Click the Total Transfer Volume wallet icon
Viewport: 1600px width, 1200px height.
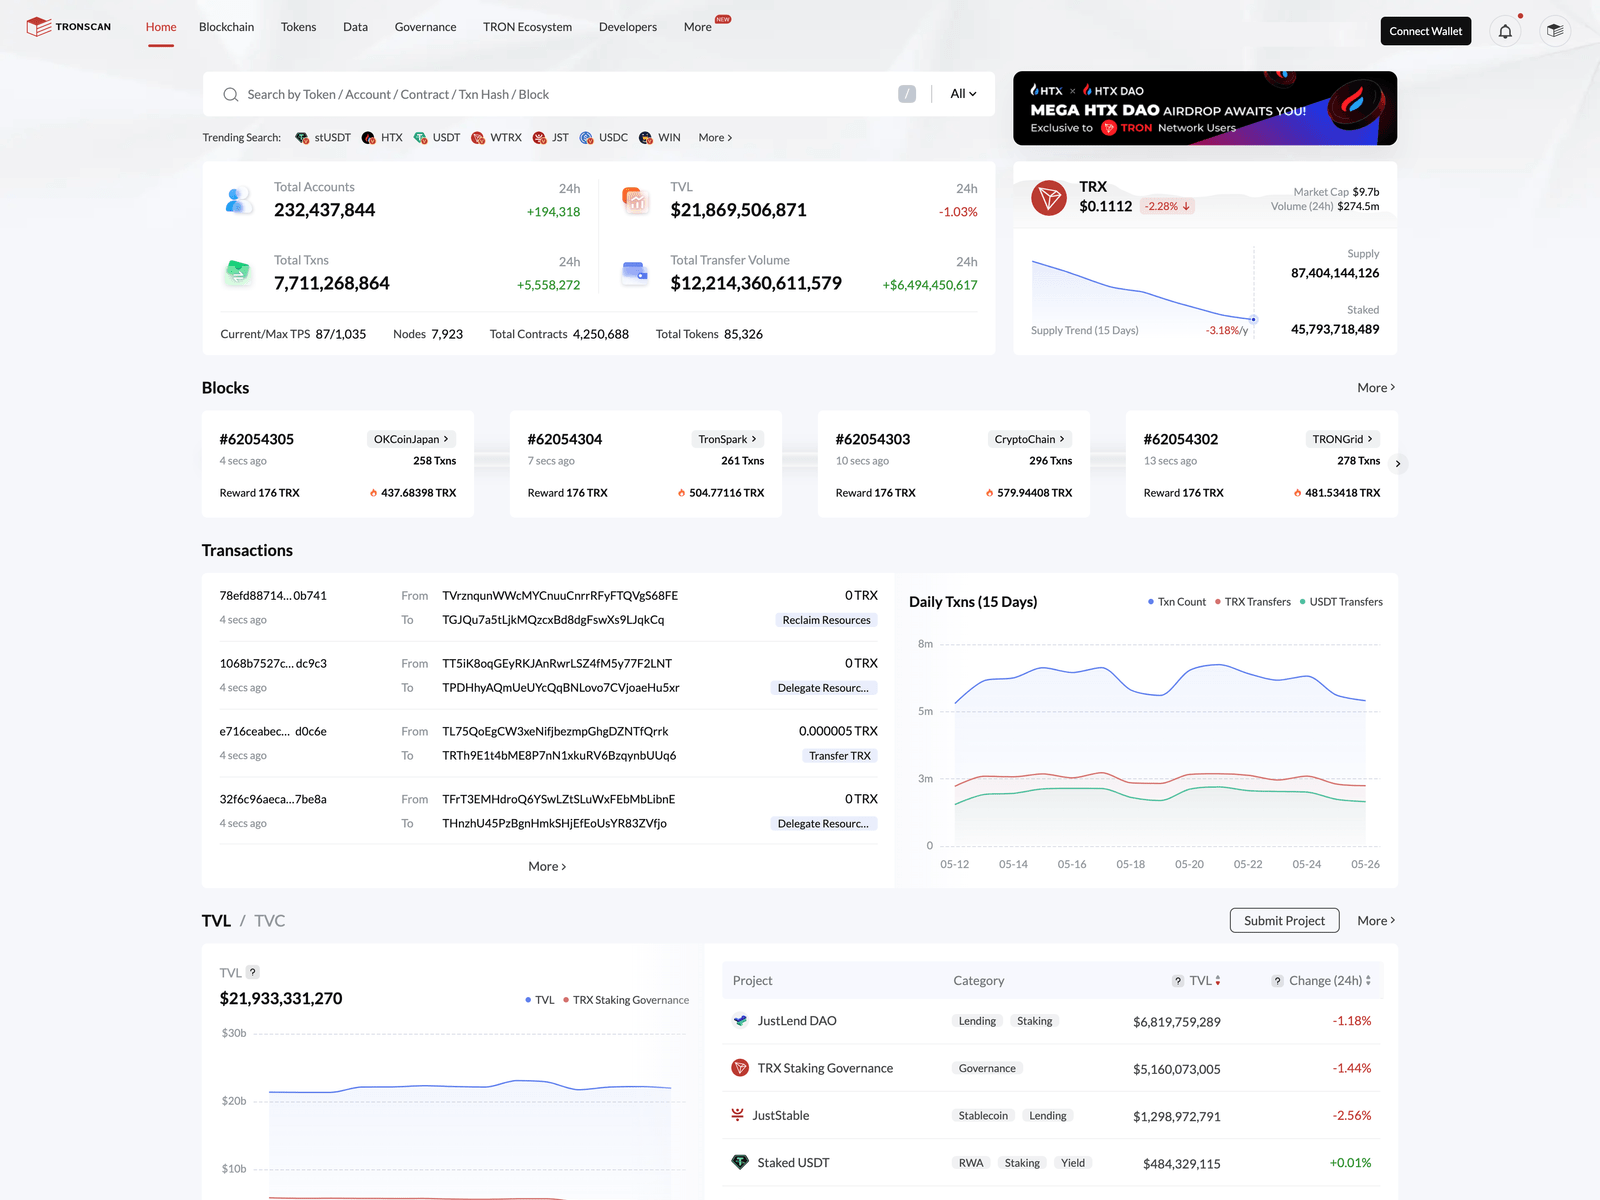[x=635, y=272]
